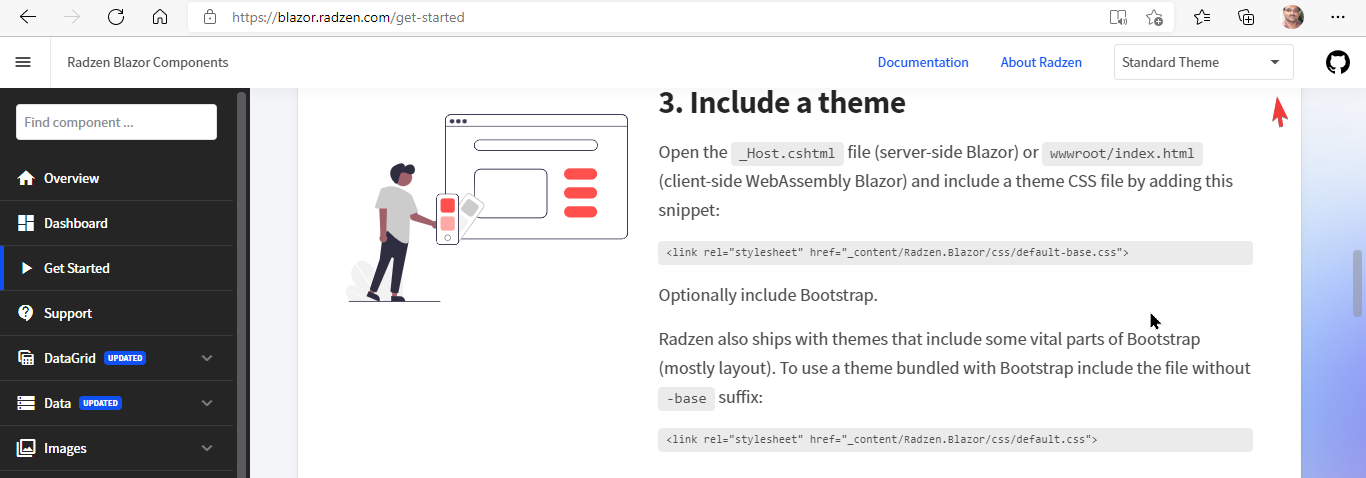Image resolution: width=1366 pixels, height=478 pixels.
Task: Click the UPDATED badge next to DataGrid
Action: coord(125,358)
